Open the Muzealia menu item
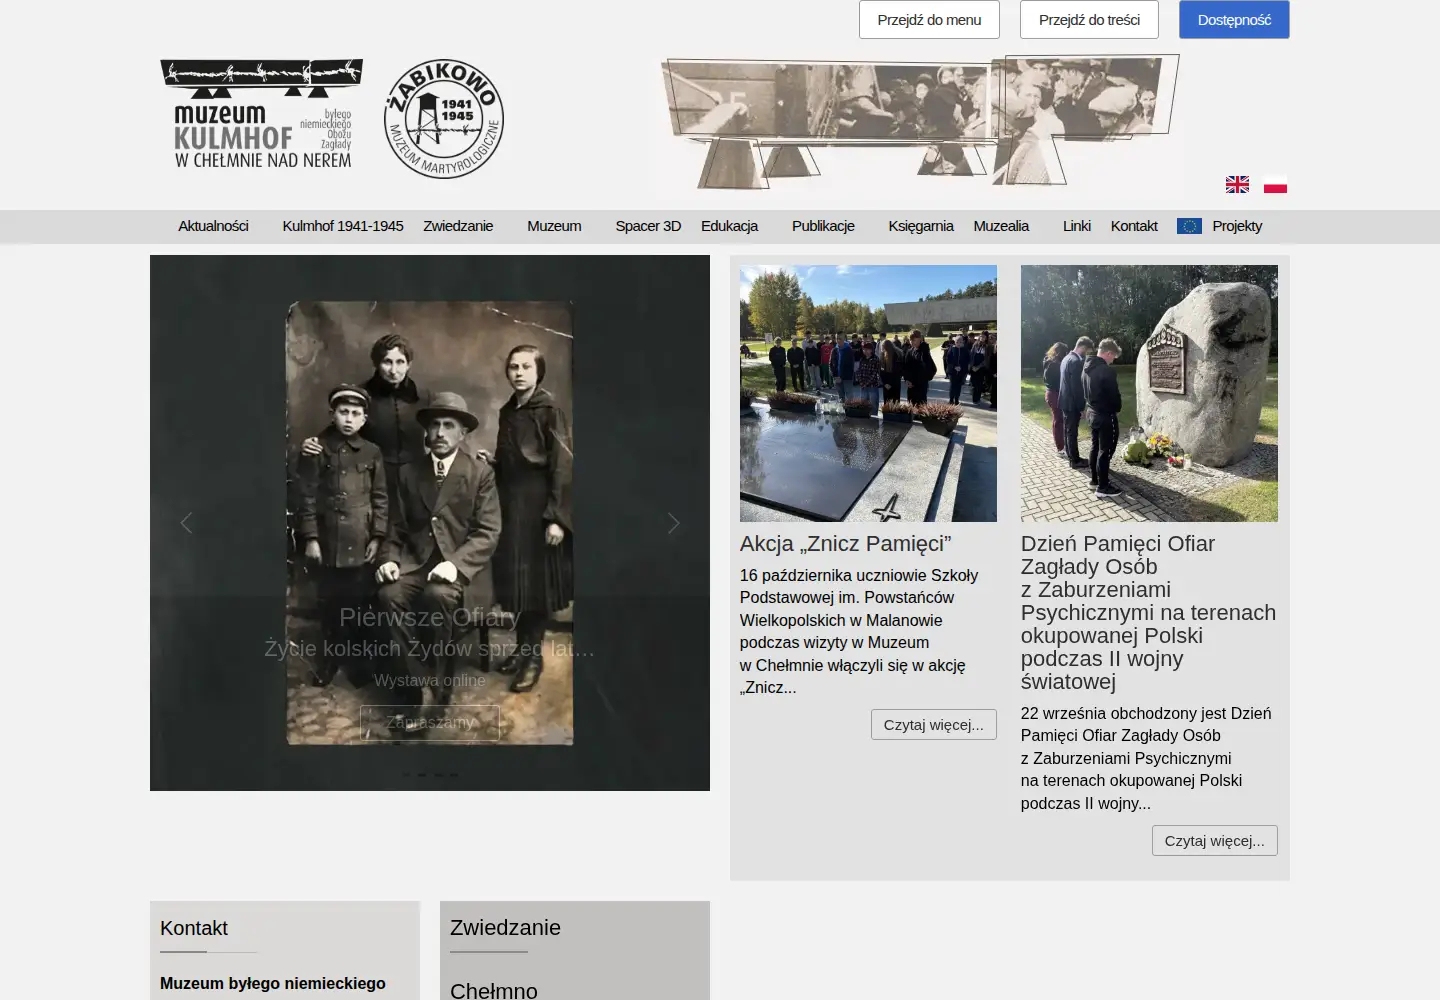This screenshot has width=1440, height=1000. tap(1001, 226)
